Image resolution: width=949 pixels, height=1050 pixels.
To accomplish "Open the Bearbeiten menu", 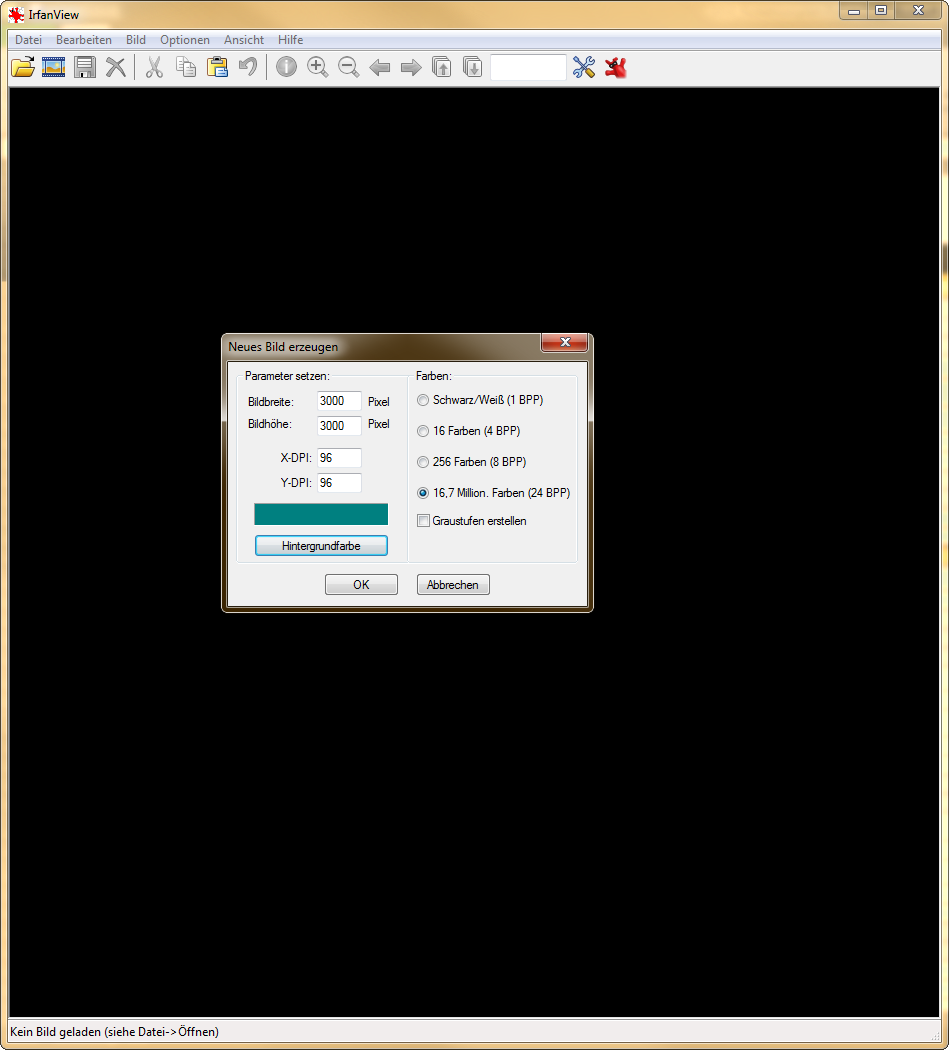I will click(x=84, y=40).
